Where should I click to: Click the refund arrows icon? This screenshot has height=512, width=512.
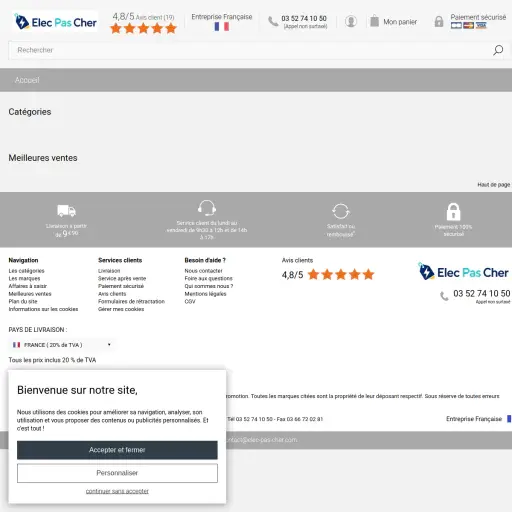341,211
